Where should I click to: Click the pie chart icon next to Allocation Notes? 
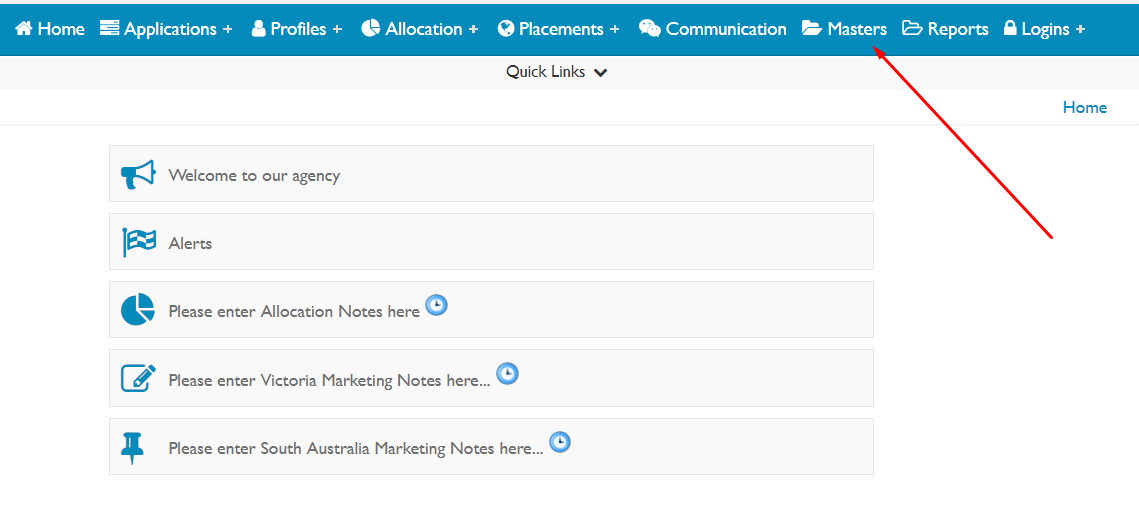tap(138, 310)
